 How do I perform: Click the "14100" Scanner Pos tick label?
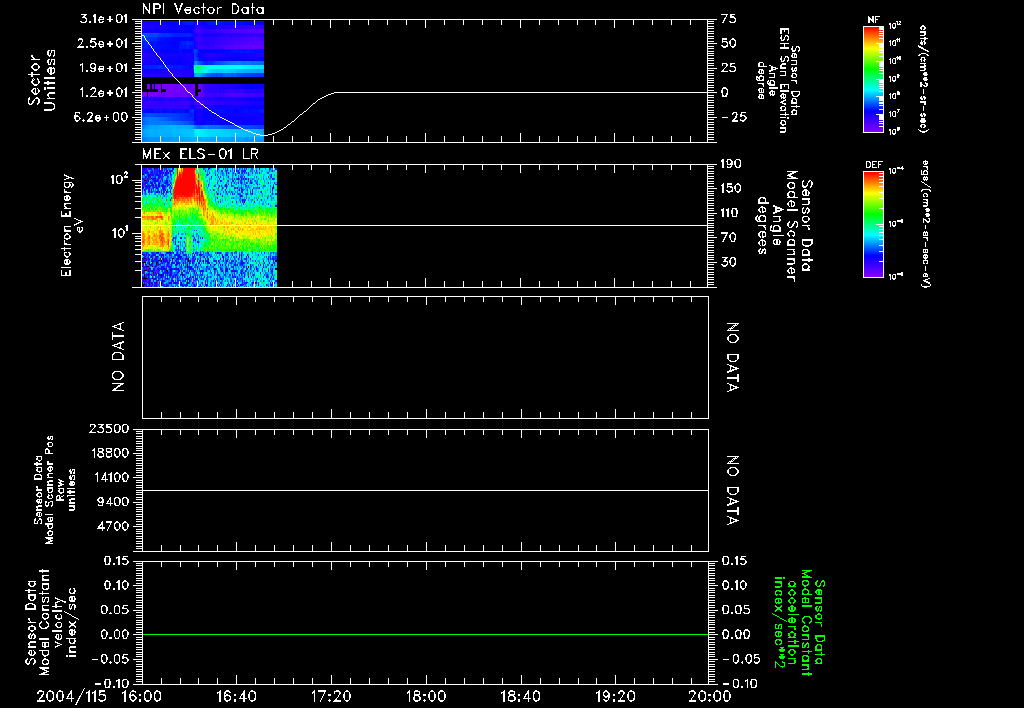[110, 477]
